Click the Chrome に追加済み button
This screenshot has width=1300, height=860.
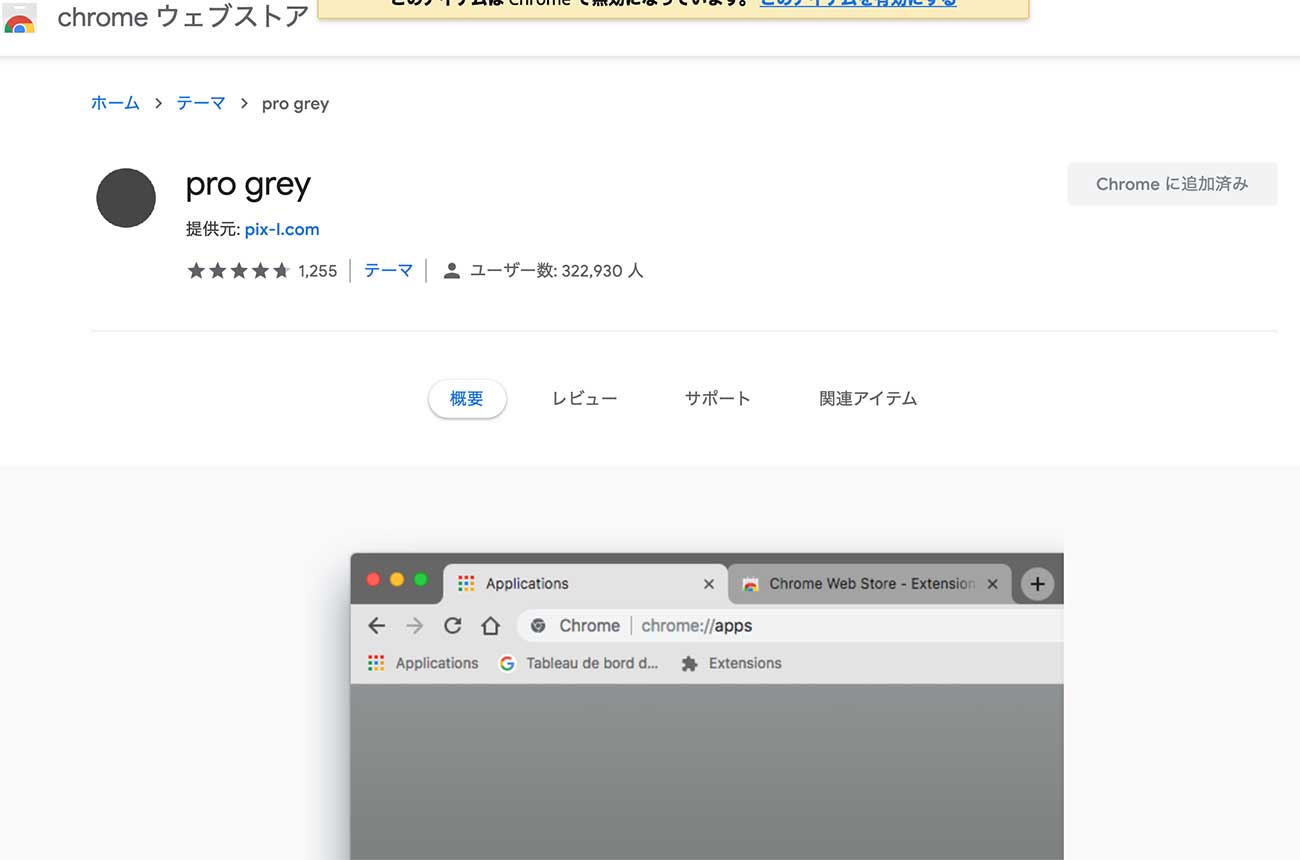[1172, 184]
